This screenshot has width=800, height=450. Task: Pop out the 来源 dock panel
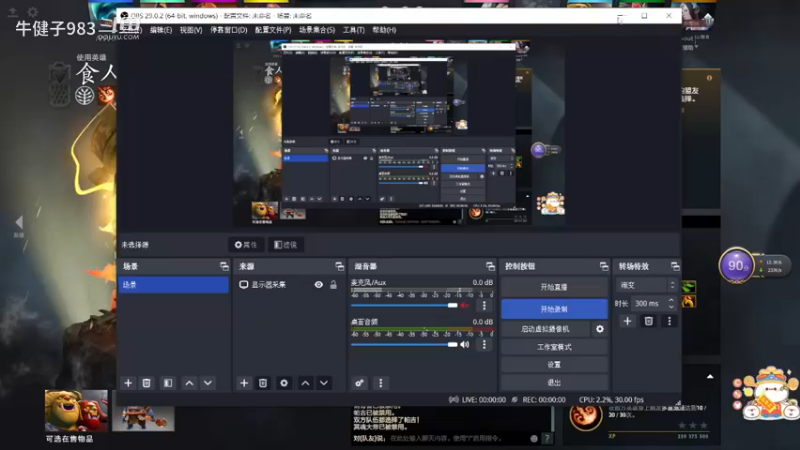point(340,266)
